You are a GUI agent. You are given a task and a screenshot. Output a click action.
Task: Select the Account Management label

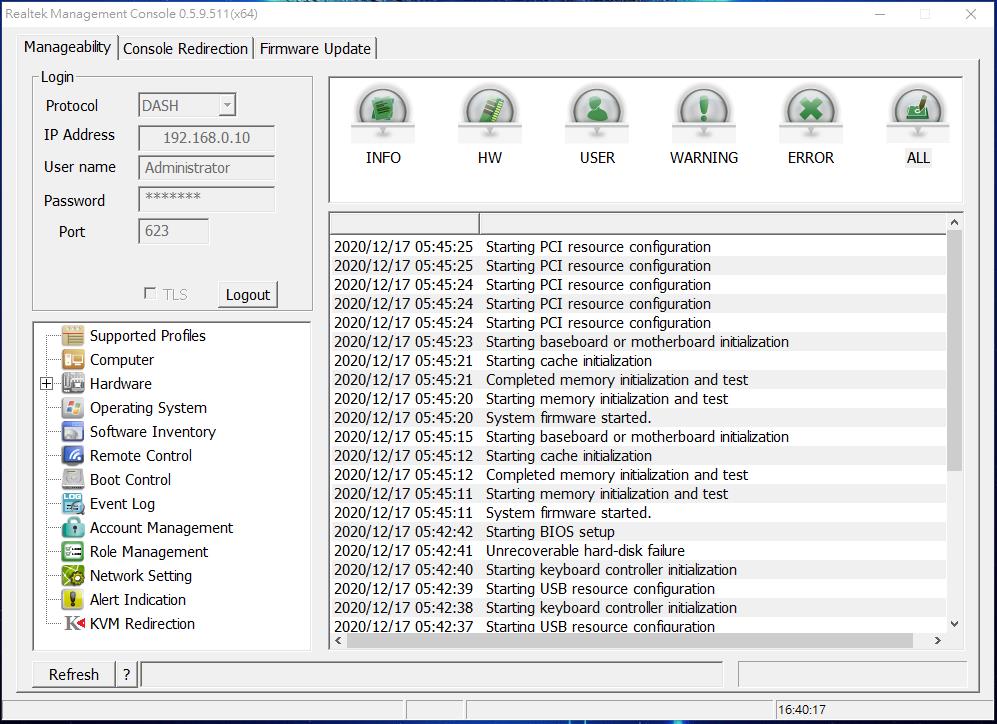pyautogui.click(x=162, y=528)
